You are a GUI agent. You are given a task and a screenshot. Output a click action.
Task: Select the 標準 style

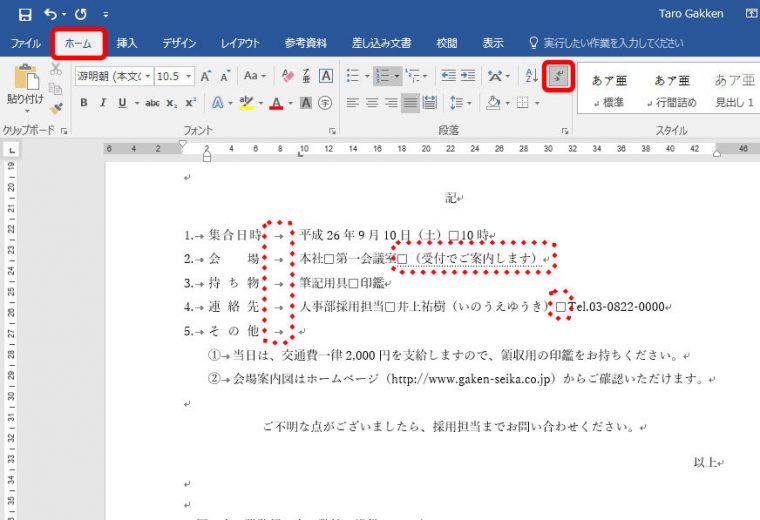click(x=609, y=91)
